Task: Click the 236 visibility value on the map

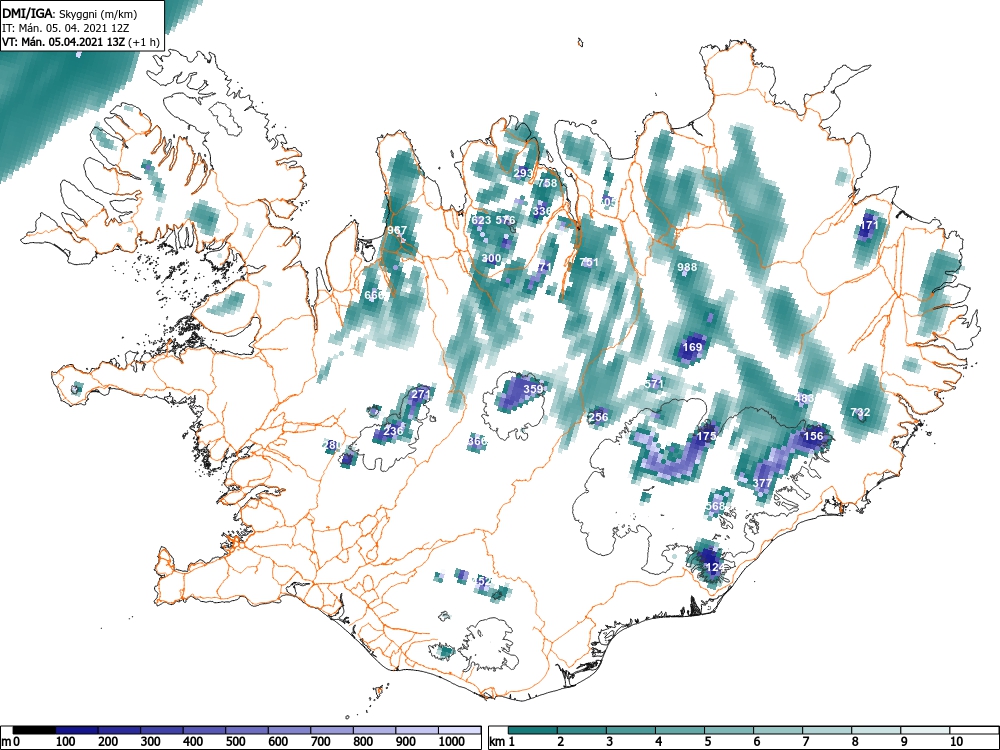Action: click(393, 430)
